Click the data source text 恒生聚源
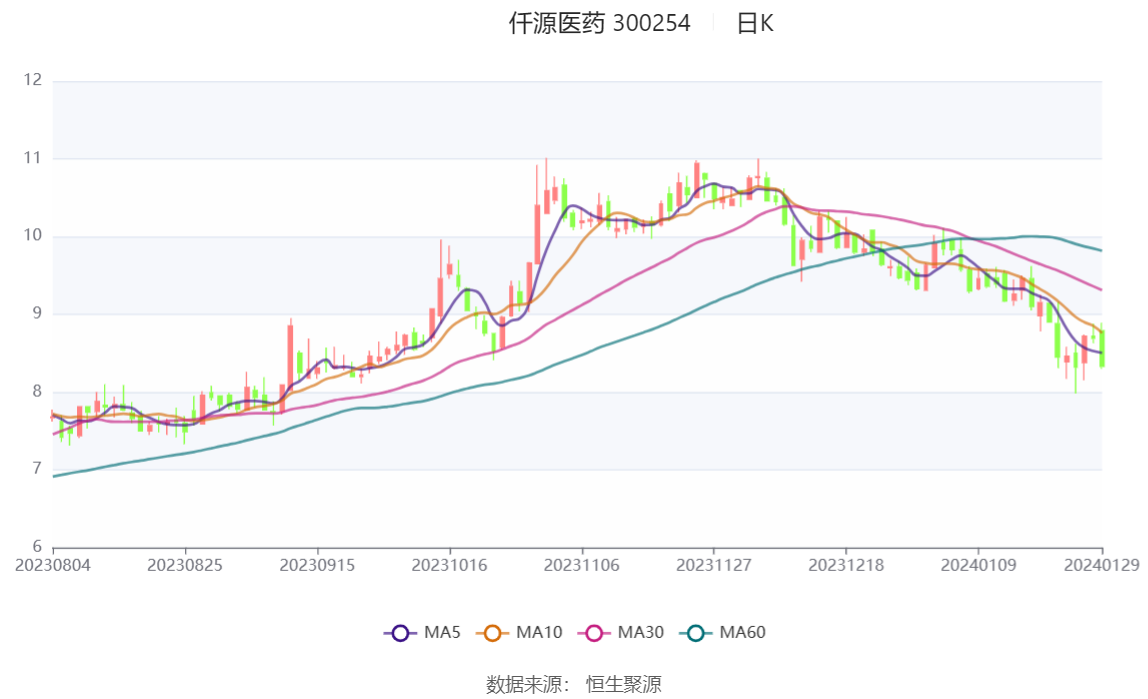 tap(624, 684)
